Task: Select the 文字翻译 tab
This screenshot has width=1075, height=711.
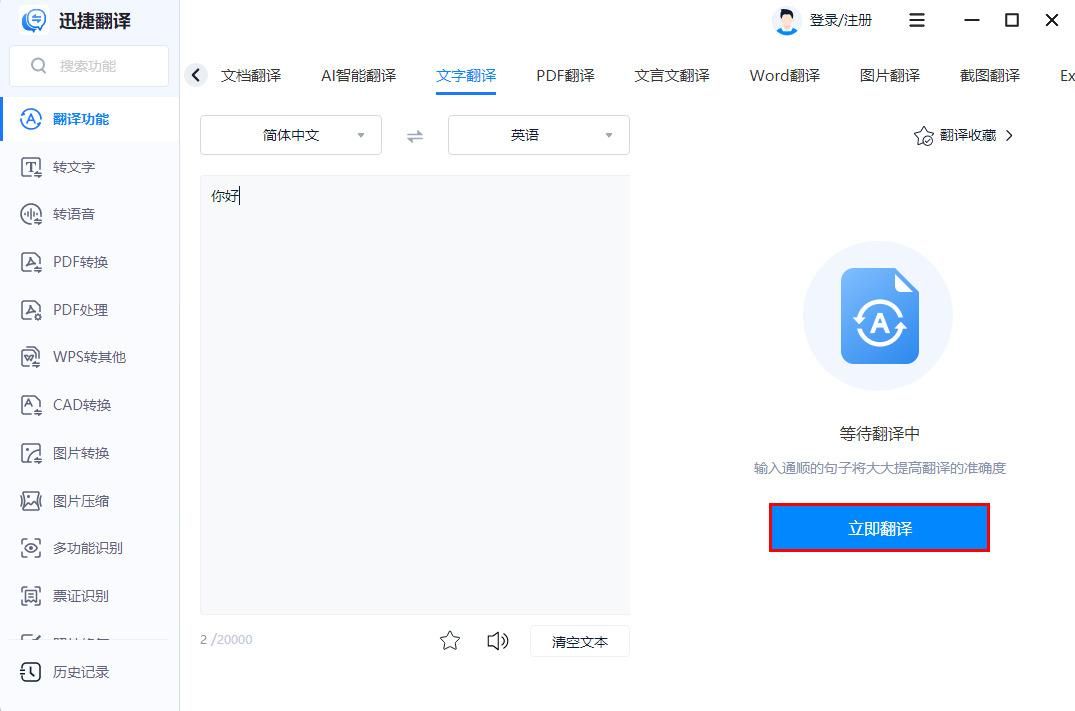Action: tap(466, 75)
